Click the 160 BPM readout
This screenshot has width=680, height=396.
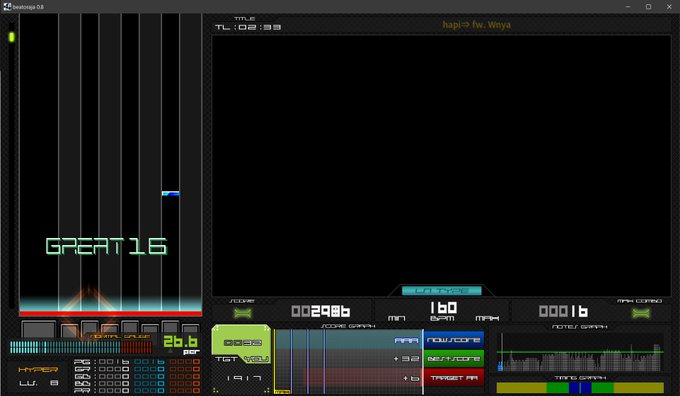[443, 308]
